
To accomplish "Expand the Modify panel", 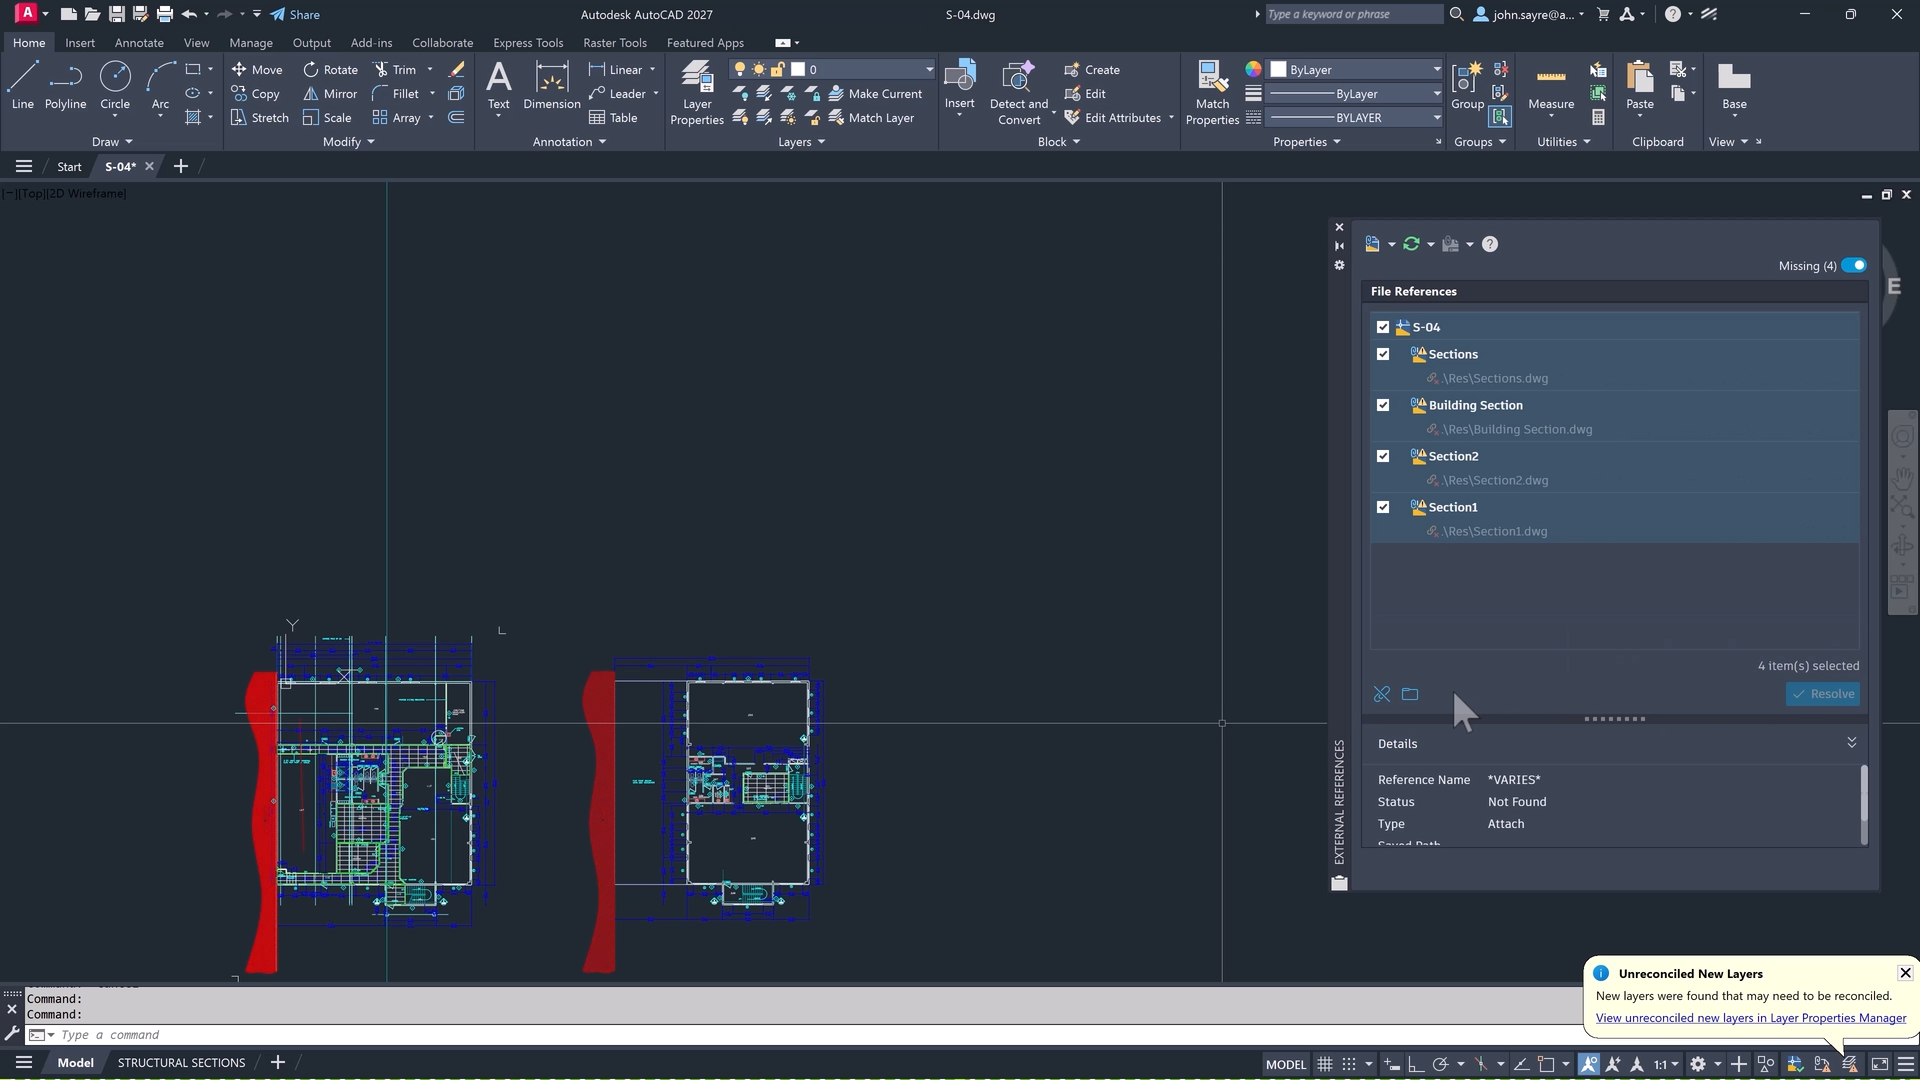I will pyautogui.click(x=348, y=142).
